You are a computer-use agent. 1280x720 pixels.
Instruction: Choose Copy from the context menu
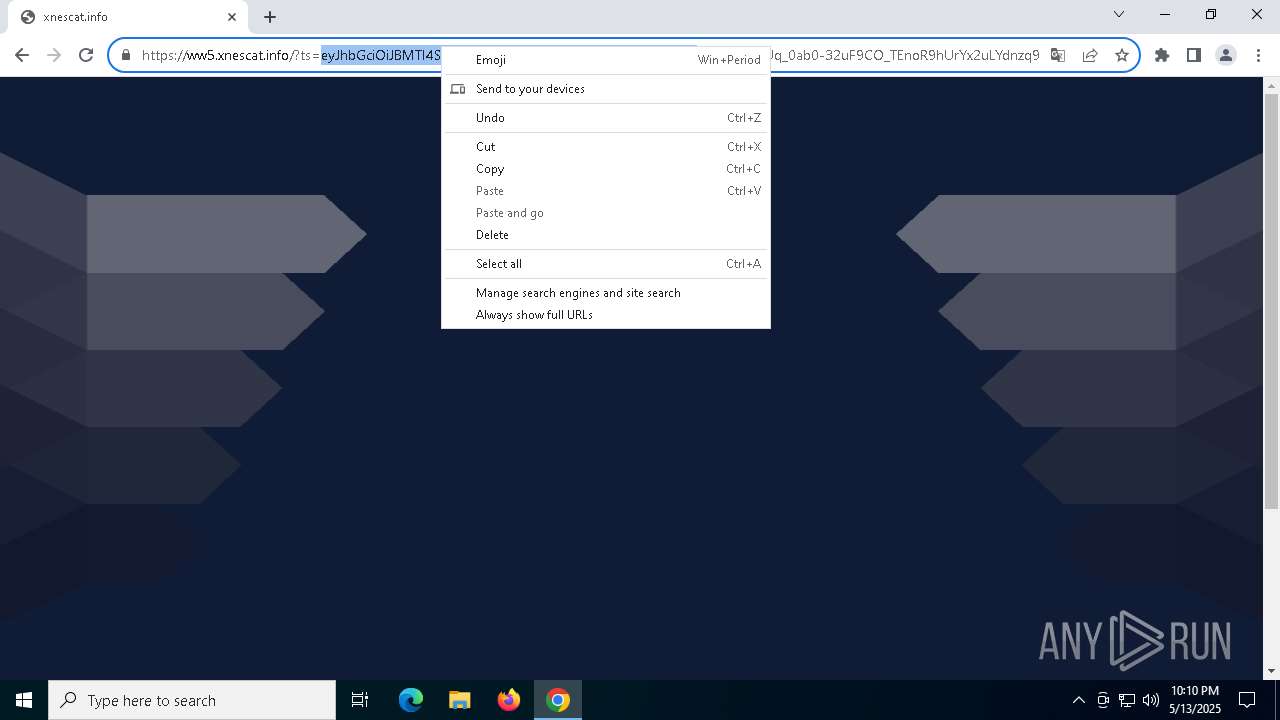pyautogui.click(x=605, y=169)
